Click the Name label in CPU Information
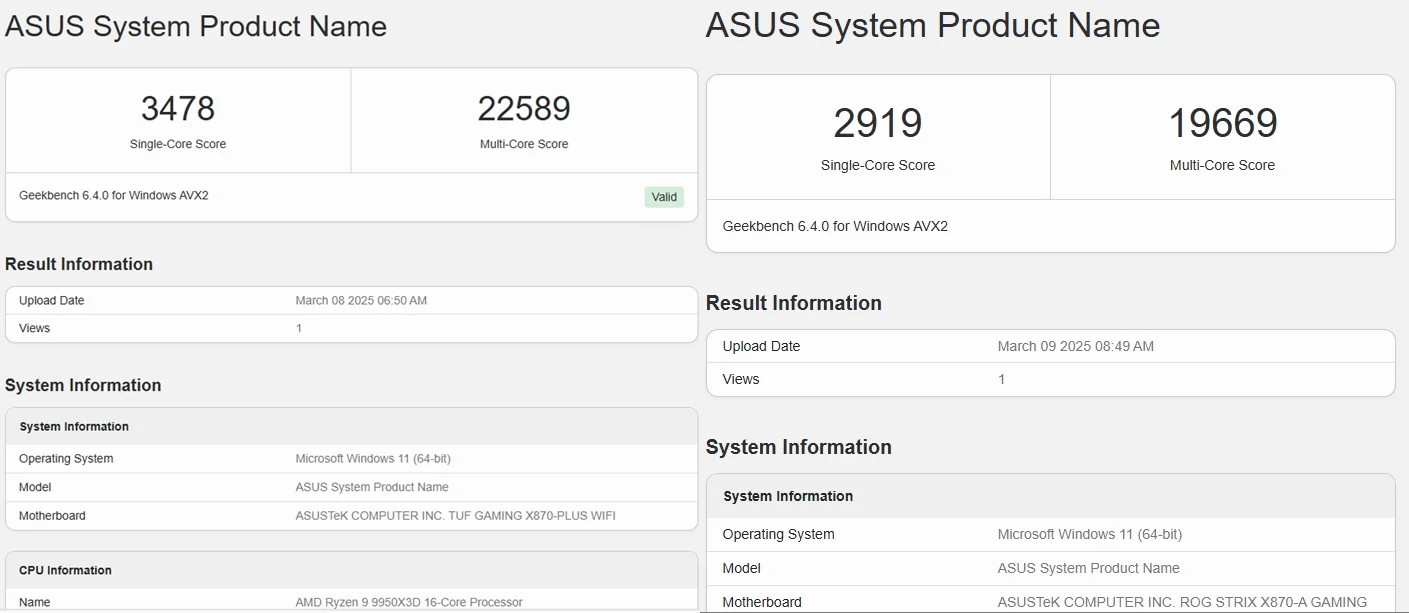 (x=34, y=602)
